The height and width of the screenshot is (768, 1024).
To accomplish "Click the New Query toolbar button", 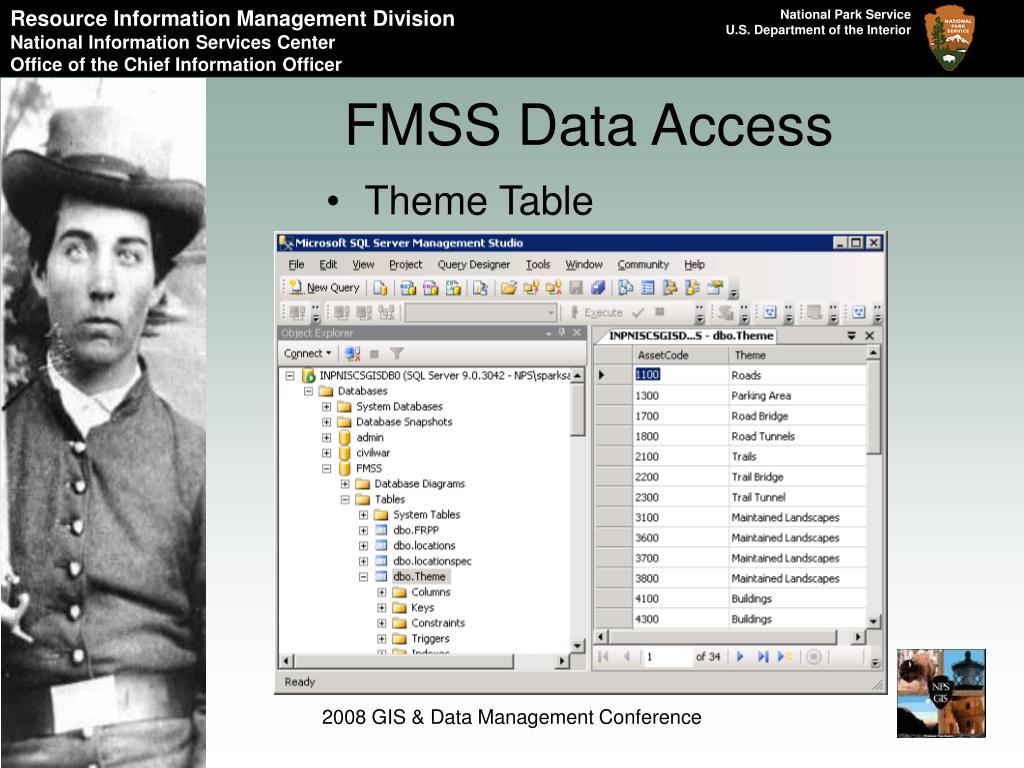I will [324, 287].
